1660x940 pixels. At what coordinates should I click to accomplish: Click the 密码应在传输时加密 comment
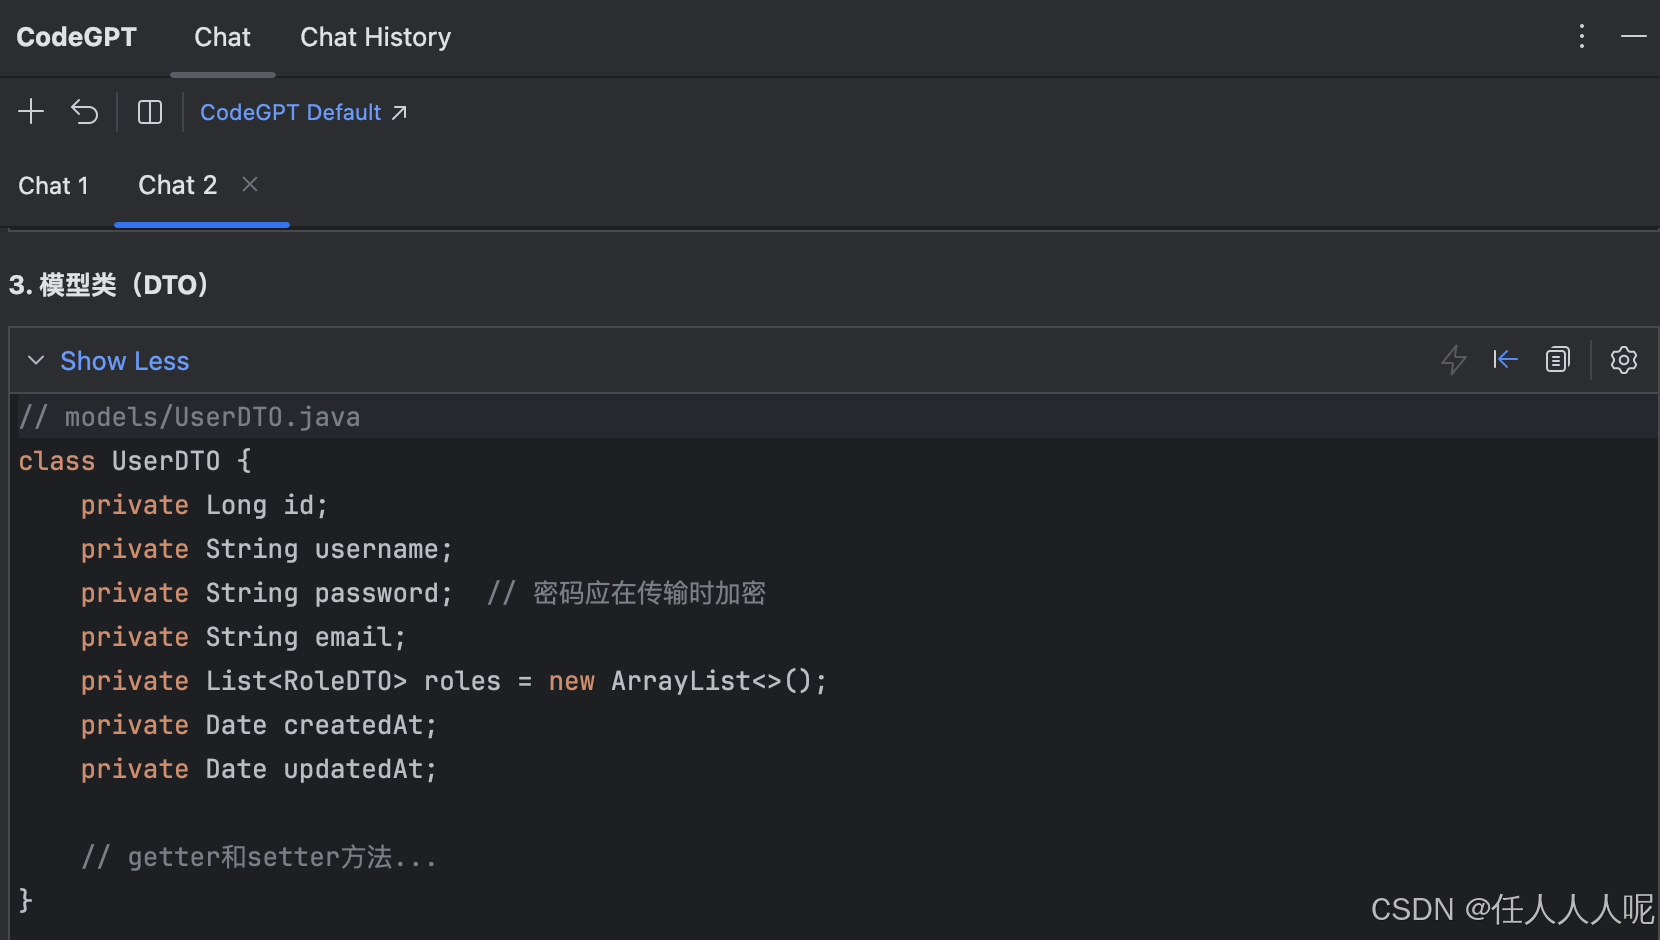(x=627, y=593)
